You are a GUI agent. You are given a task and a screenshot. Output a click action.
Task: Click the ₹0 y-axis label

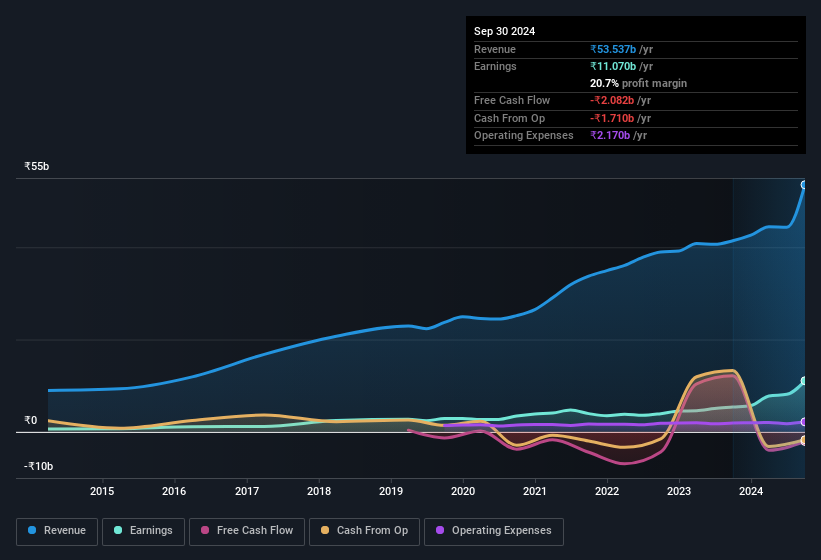pyautogui.click(x=30, y=420)
